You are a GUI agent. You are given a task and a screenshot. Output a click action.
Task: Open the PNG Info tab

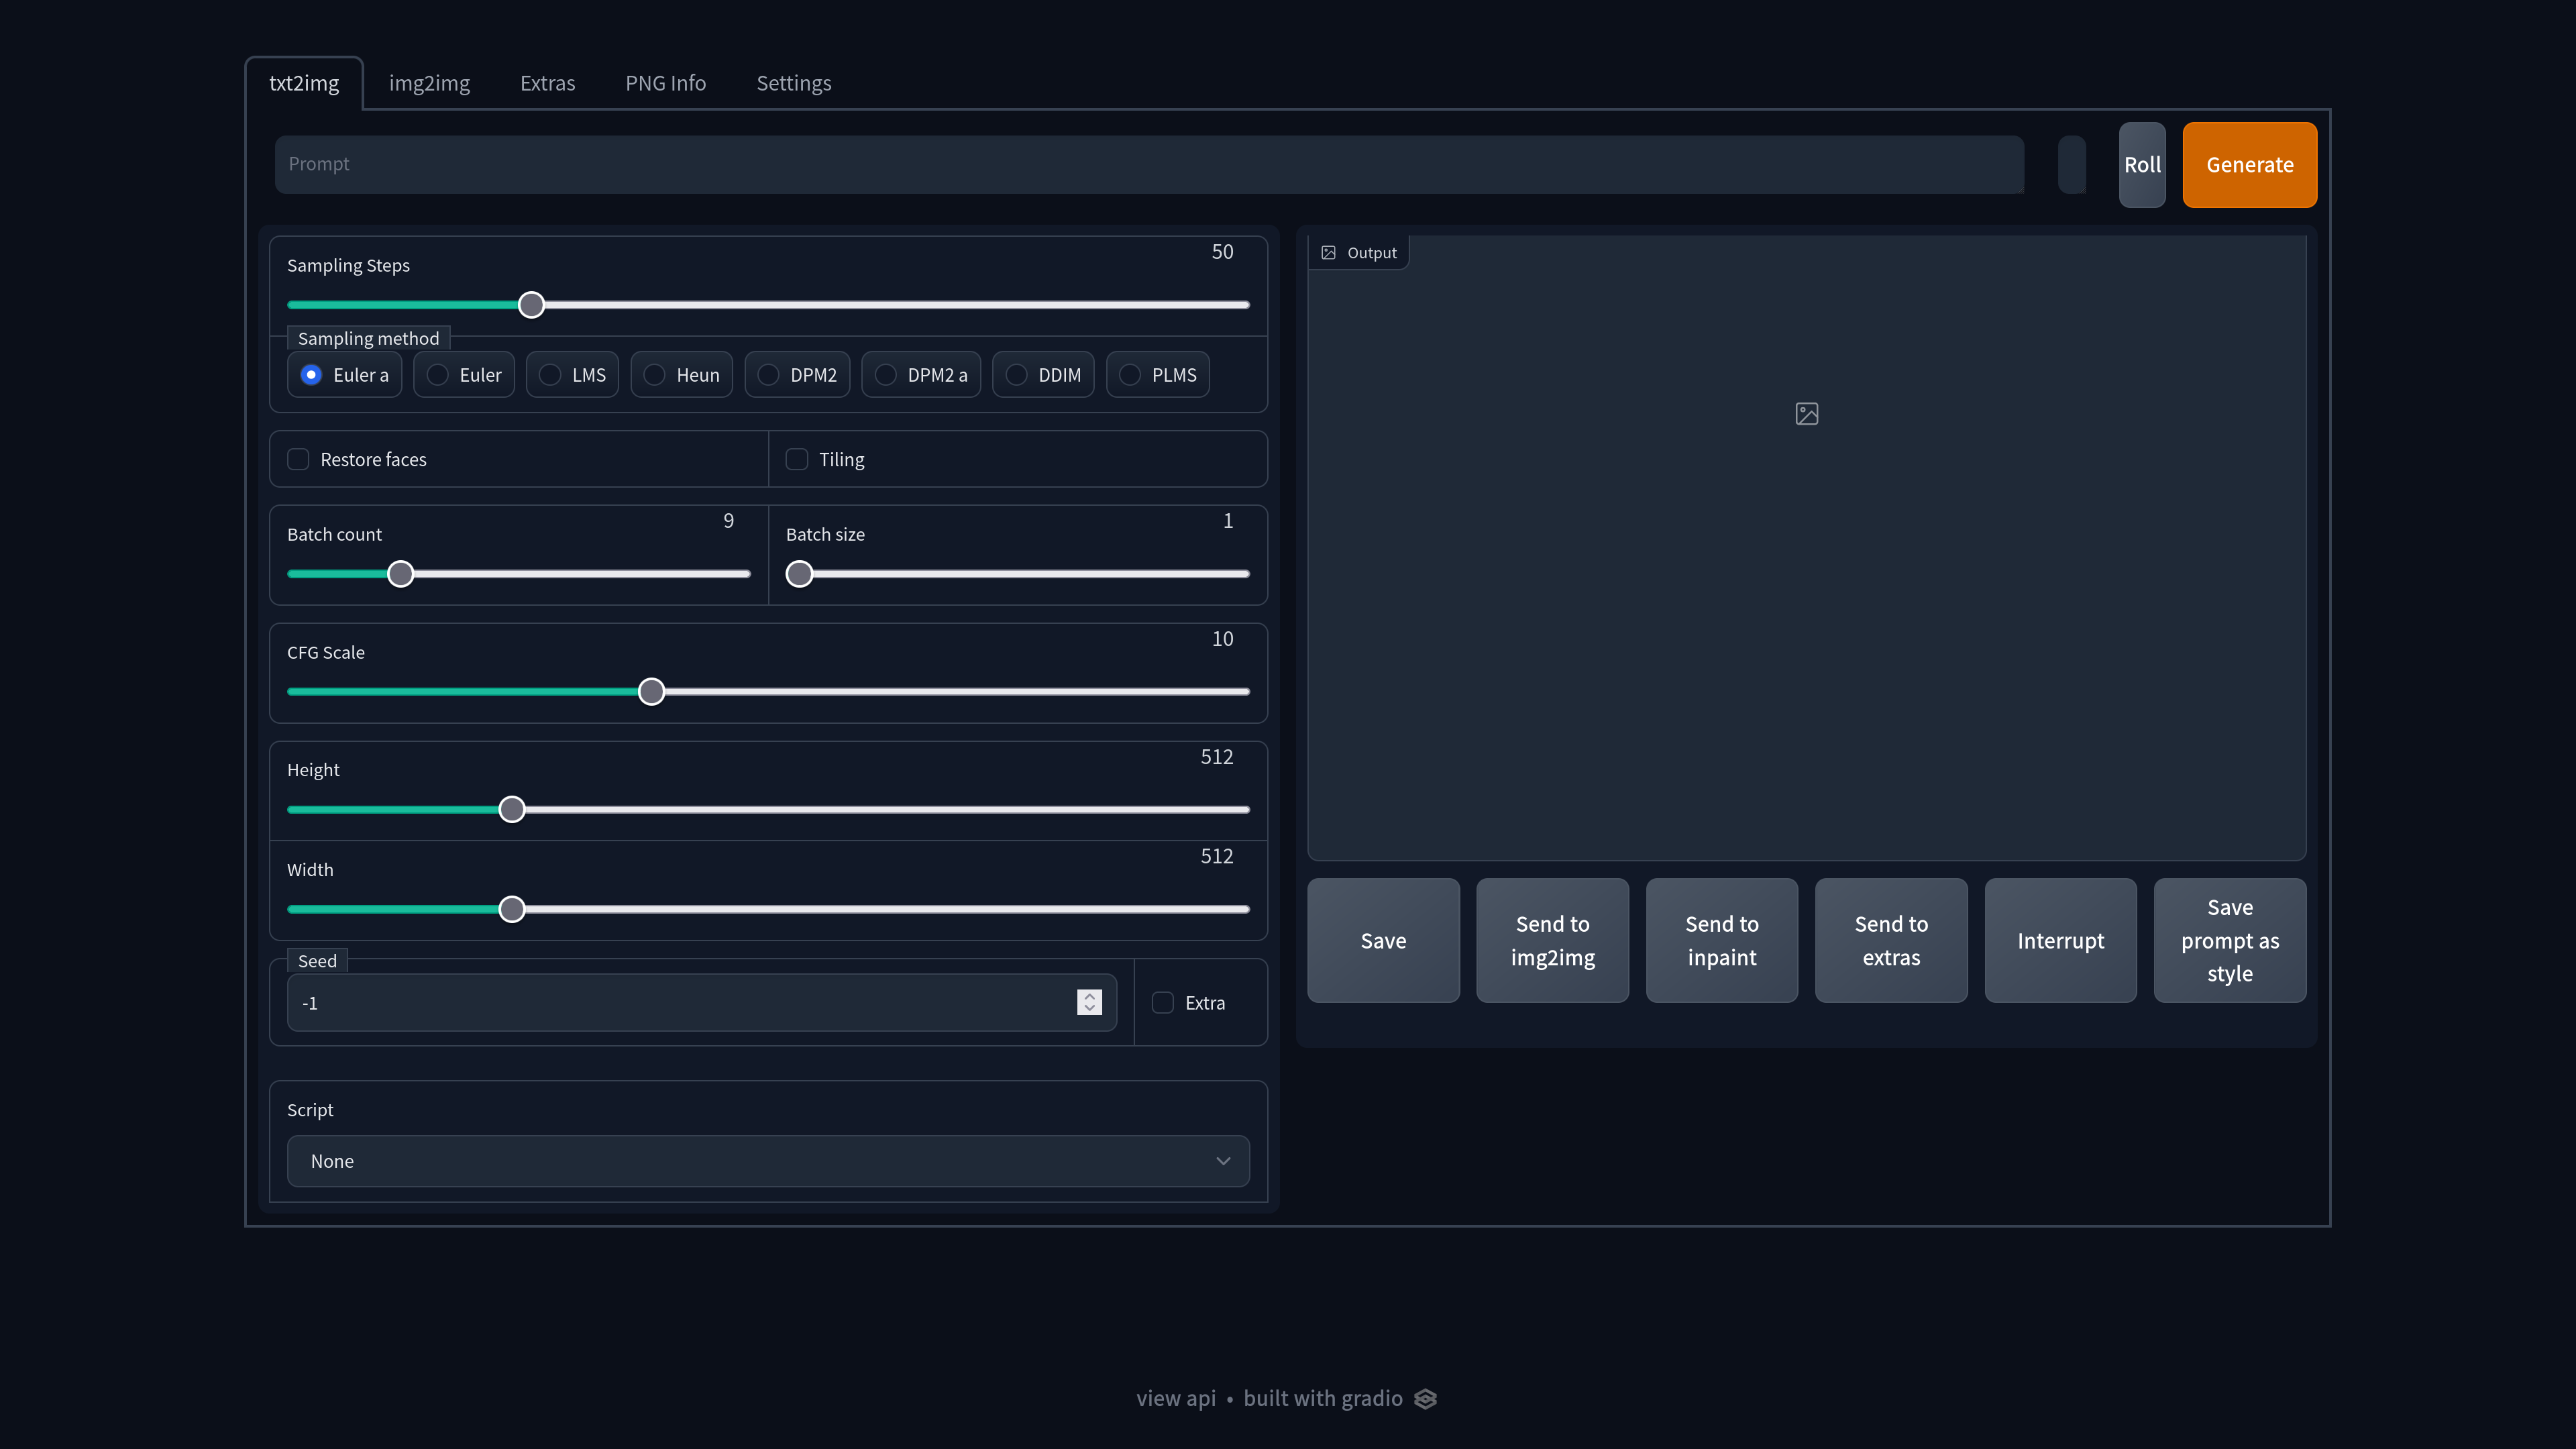tap(665, 83)
